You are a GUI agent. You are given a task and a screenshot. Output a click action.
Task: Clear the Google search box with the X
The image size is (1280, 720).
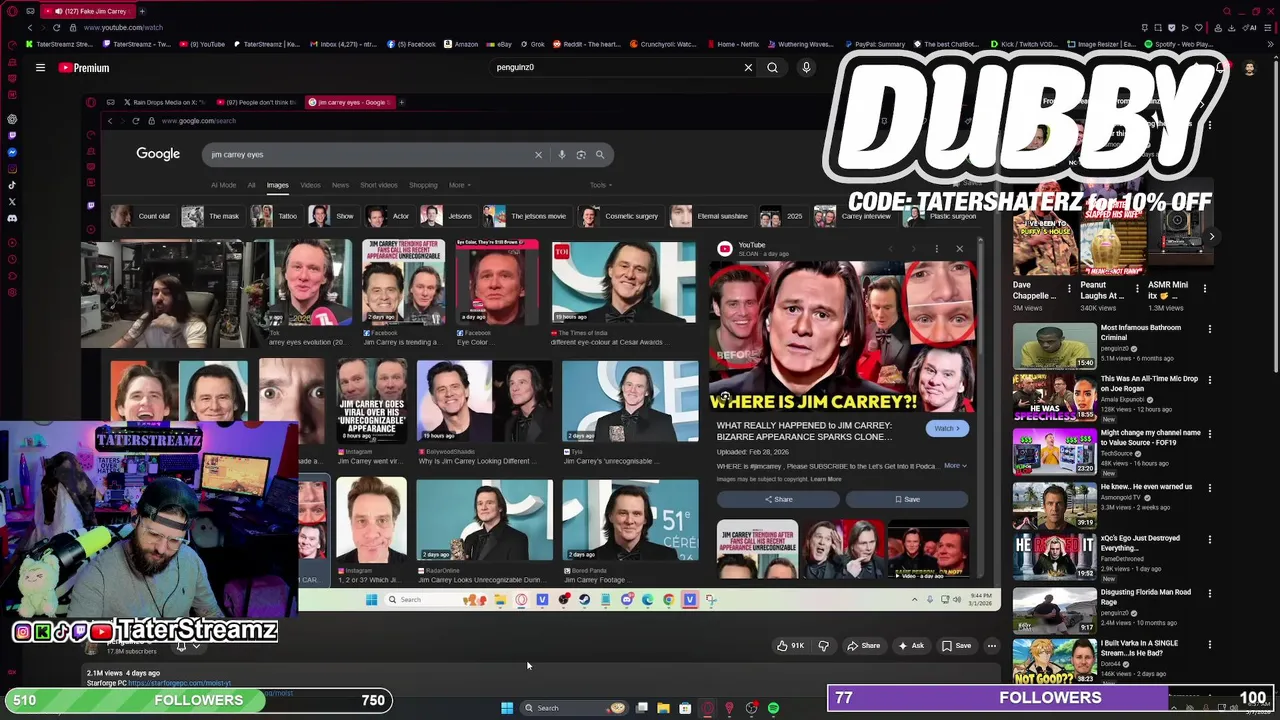(538, 155)
